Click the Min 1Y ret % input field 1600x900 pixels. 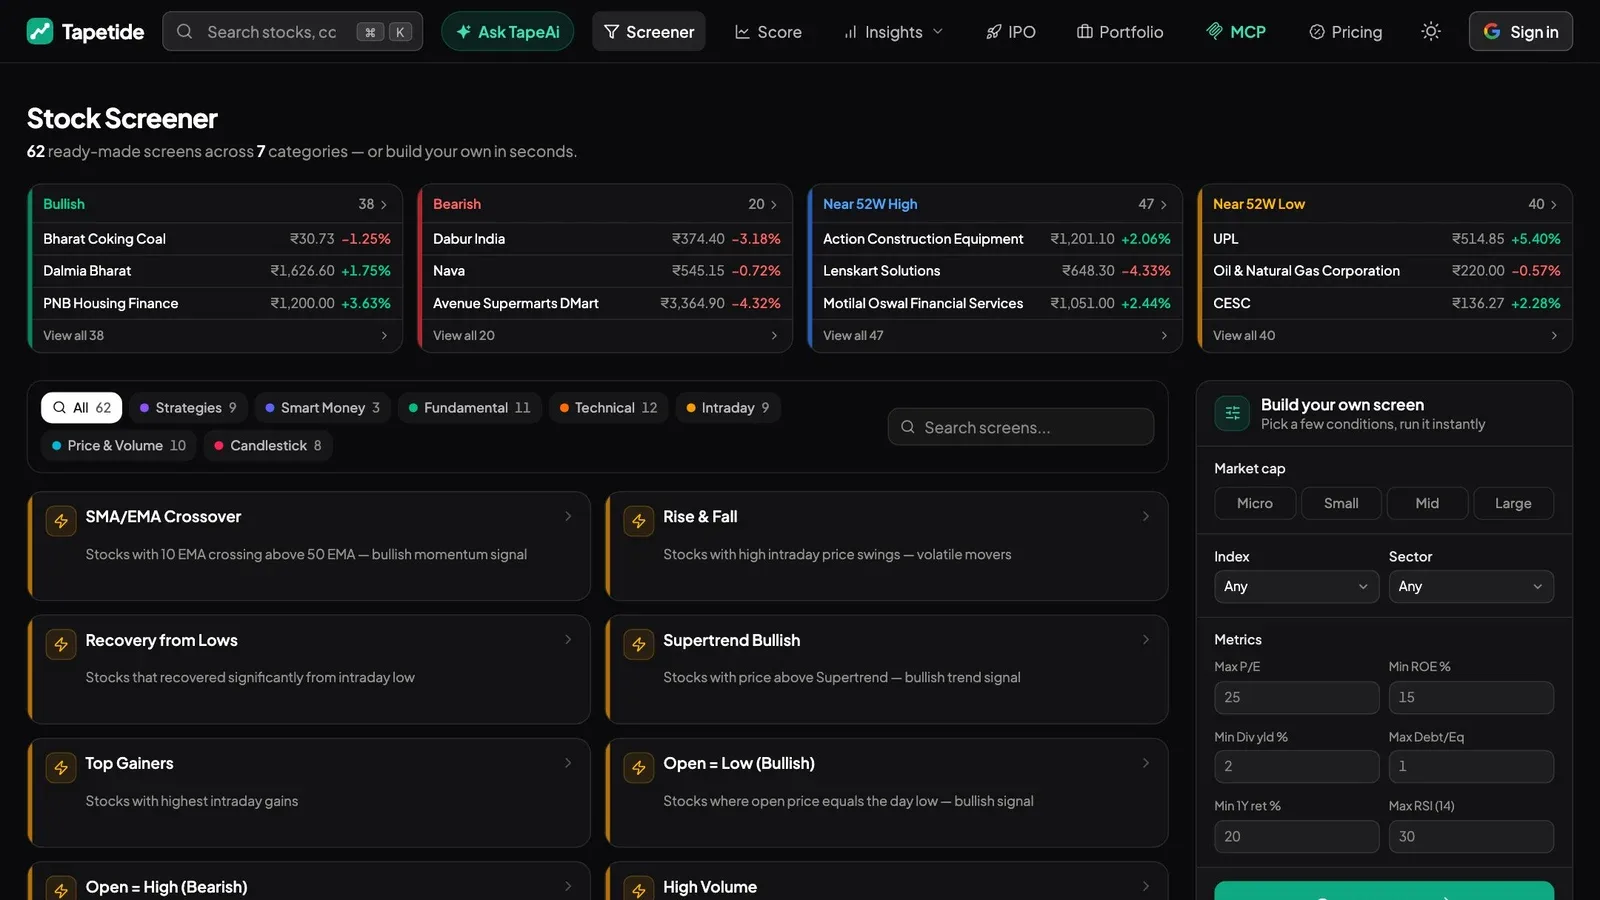tap(1296, 837)
